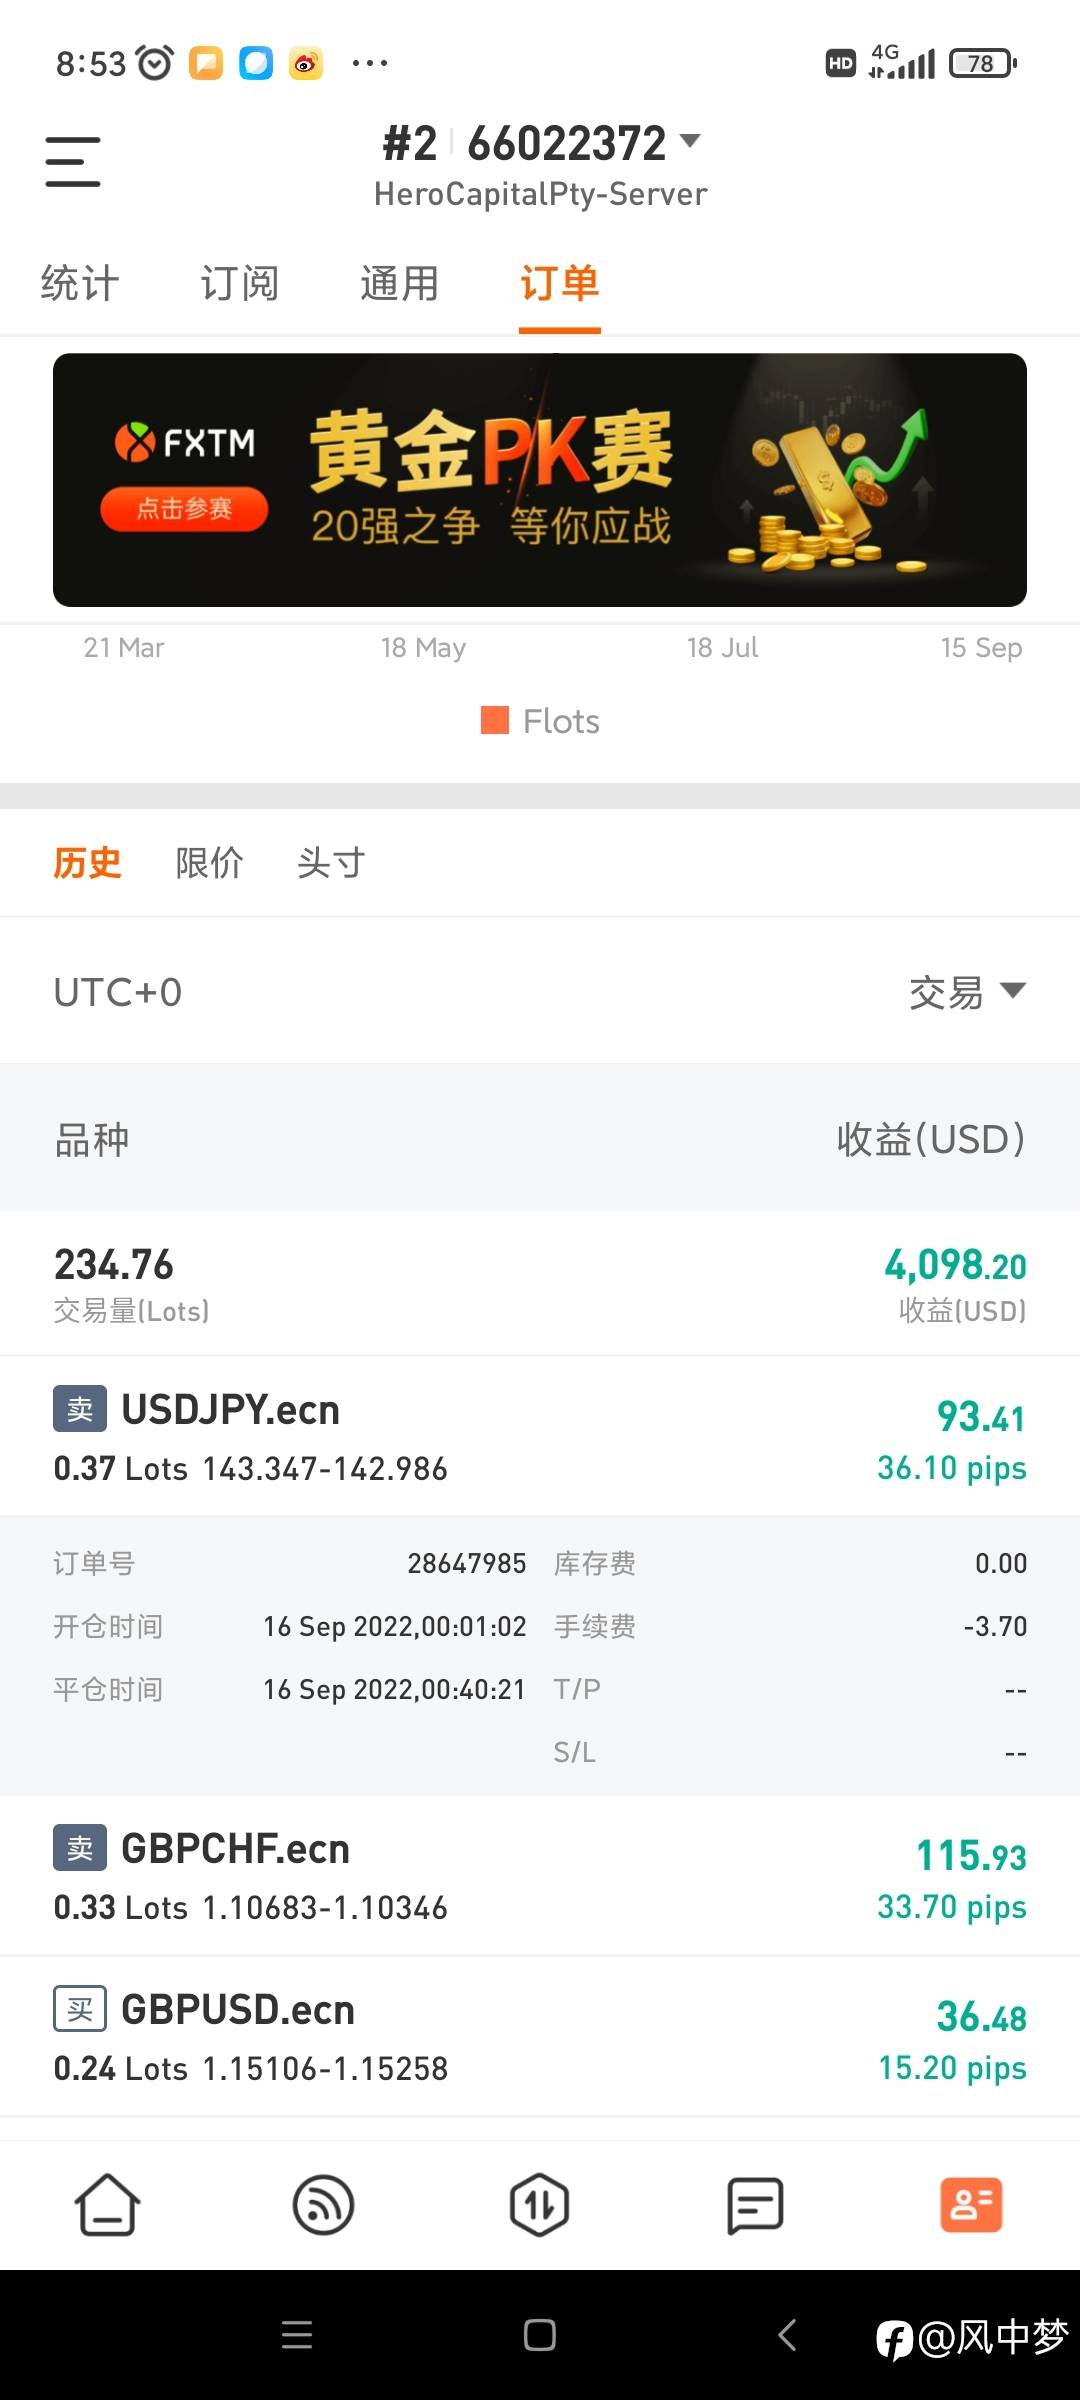Collapse the USDJPY.ecn order details
Screen dimensions: 1080x2400
click(540, 1436)
